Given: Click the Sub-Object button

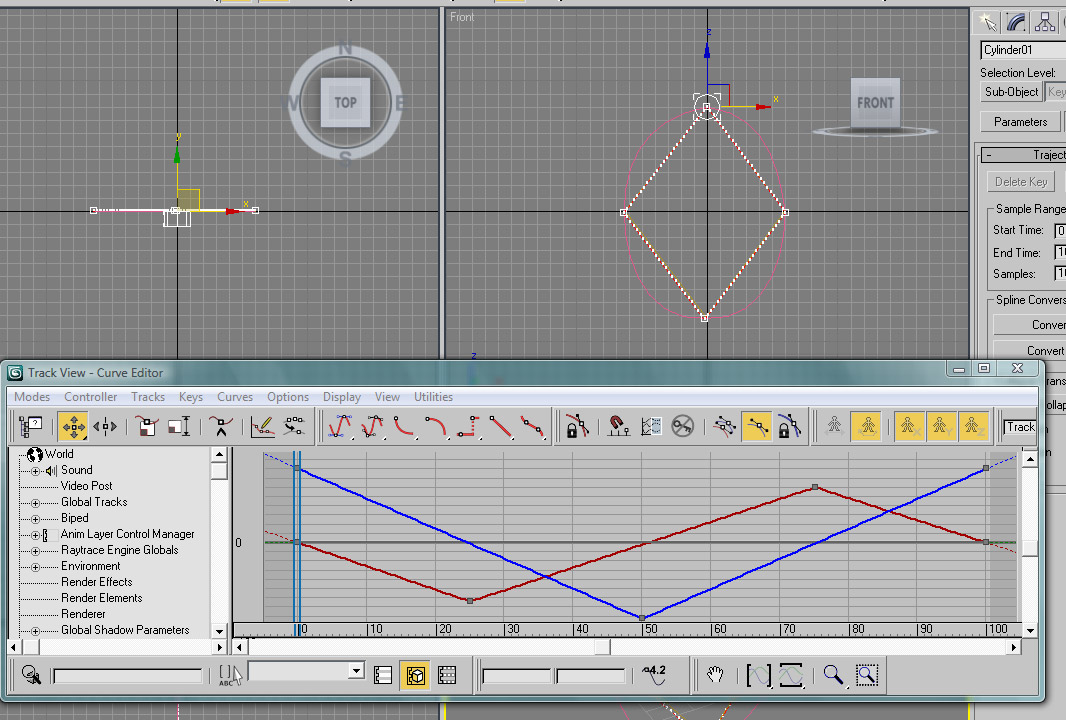Looking at the screenshot, I should 1011,92.
